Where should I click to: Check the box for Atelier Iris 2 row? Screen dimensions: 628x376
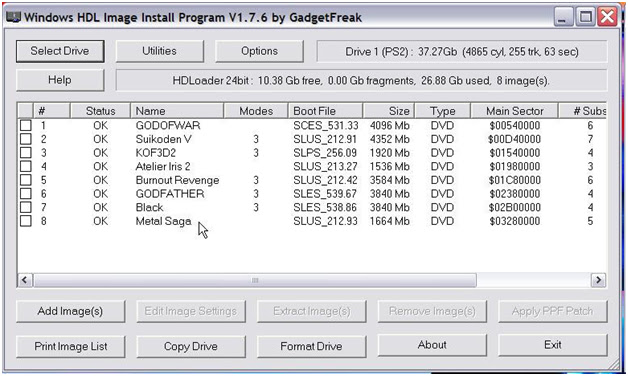coord(26,166)
